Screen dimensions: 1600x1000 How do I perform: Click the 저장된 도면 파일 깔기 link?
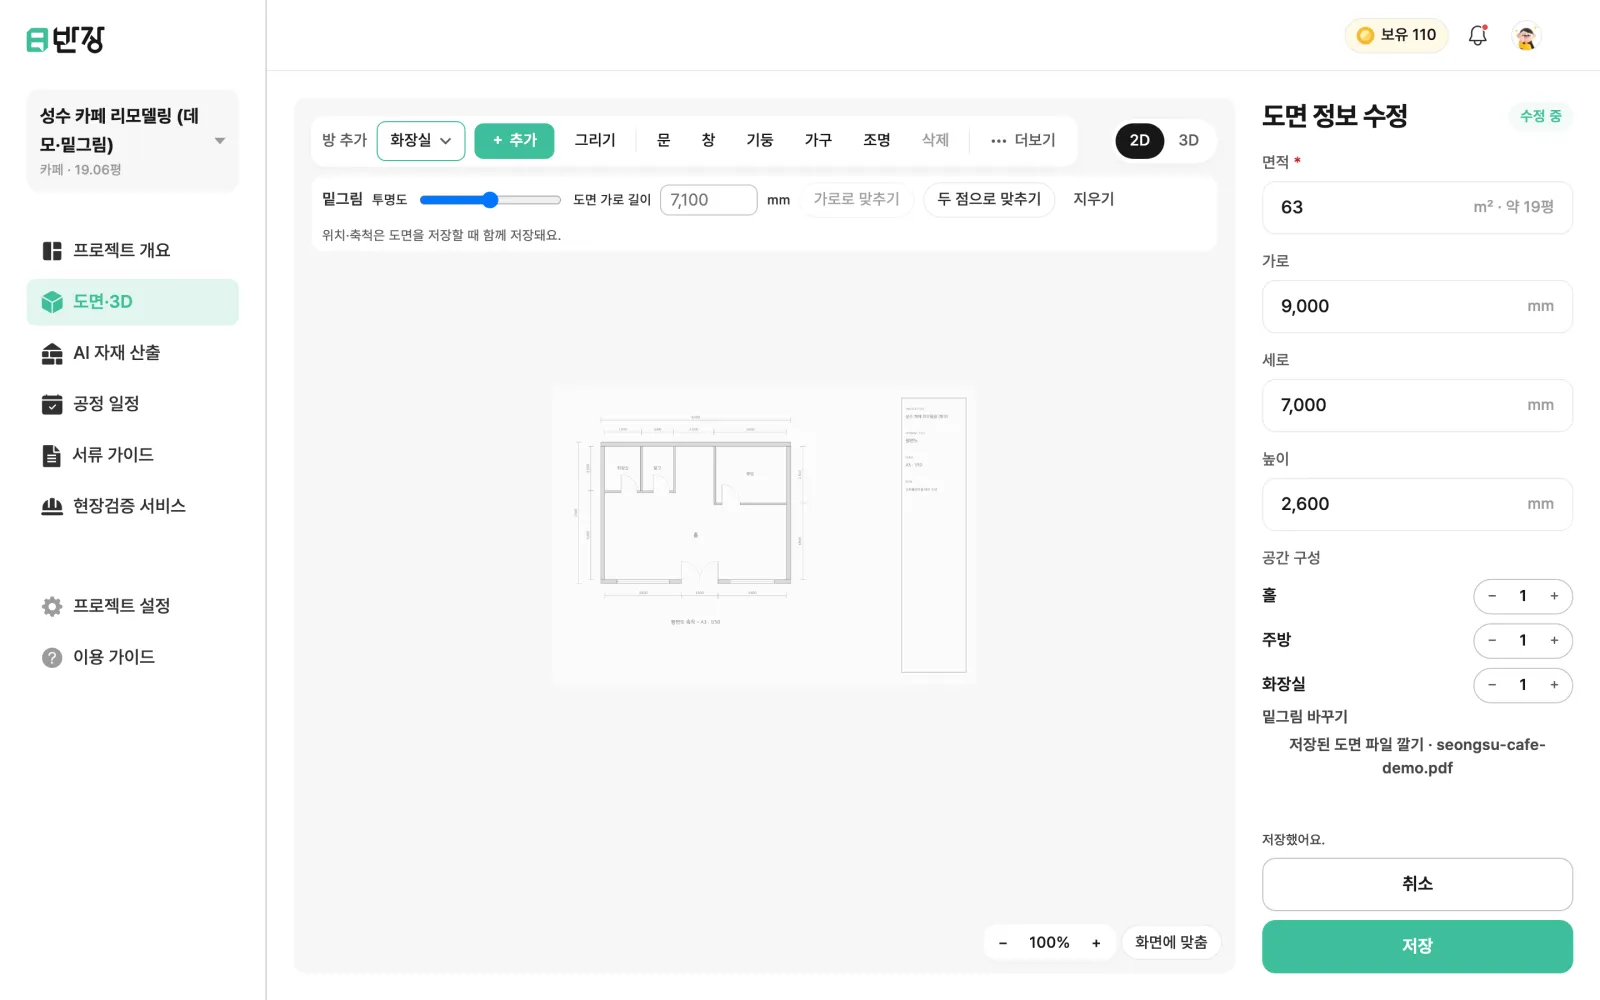[1417, 756]
